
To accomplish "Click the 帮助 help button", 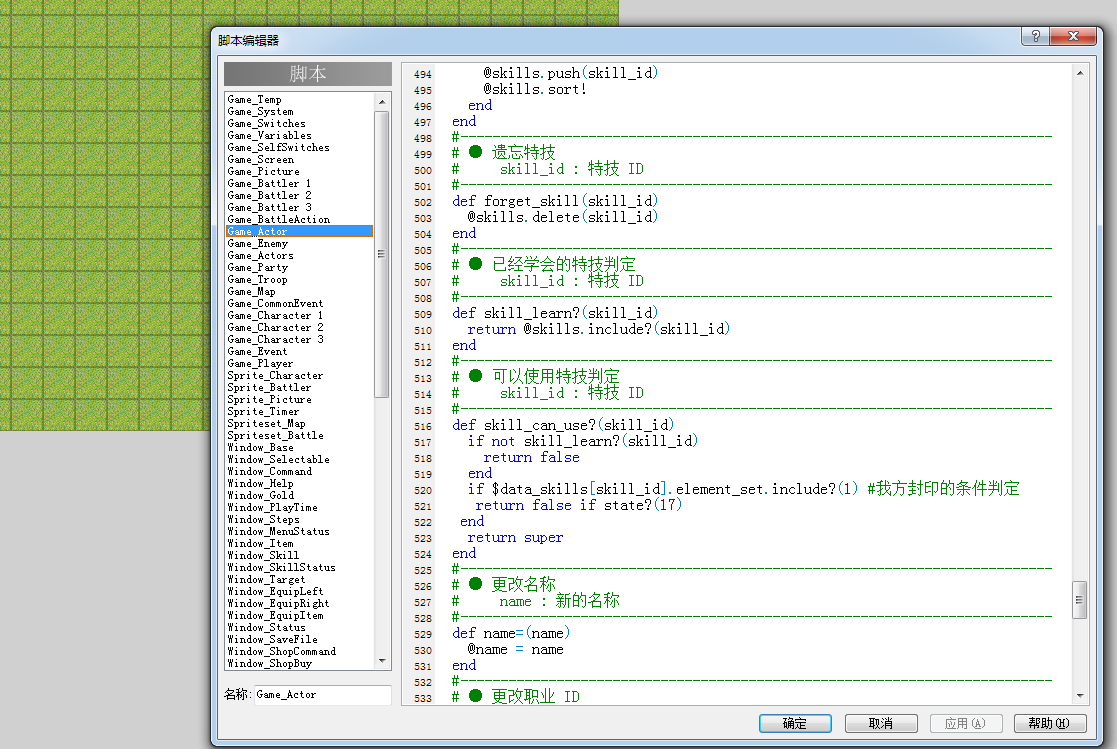I will coord(1050,723).
